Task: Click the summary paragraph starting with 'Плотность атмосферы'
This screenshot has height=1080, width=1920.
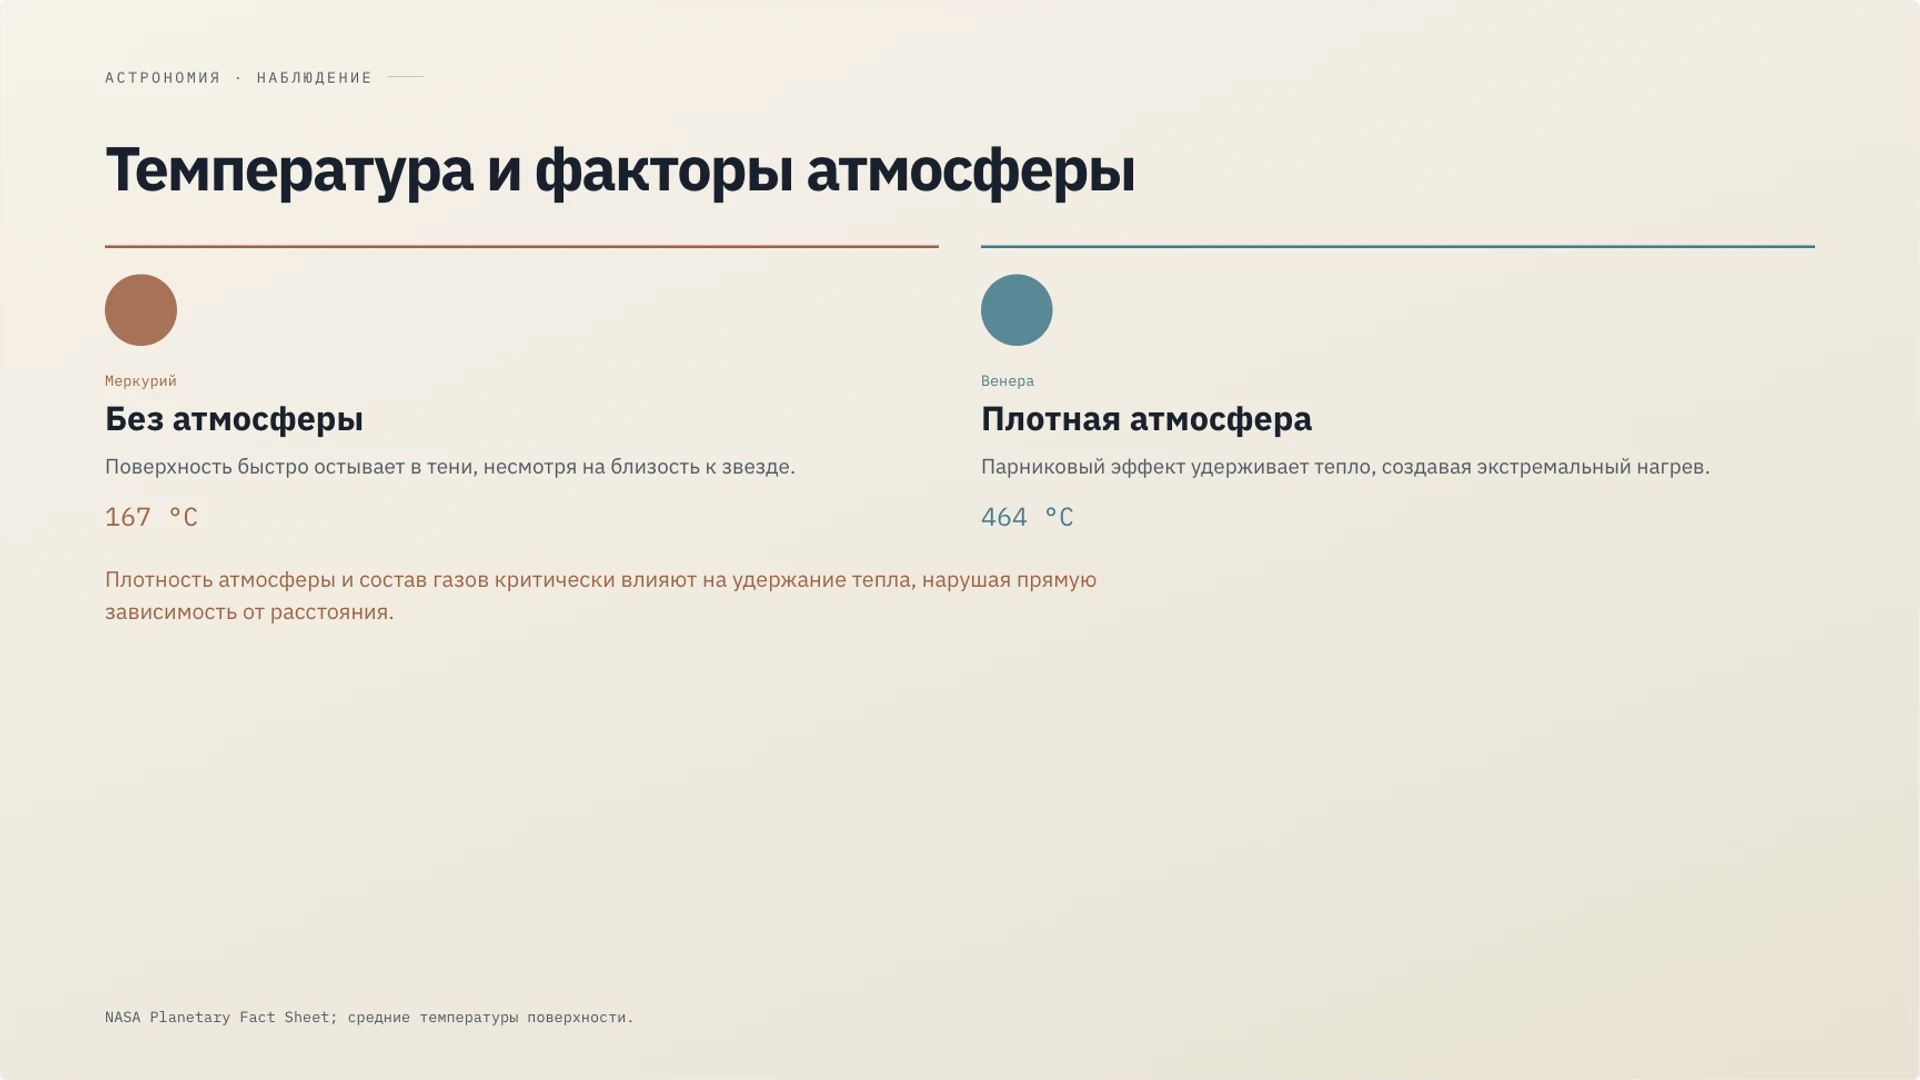Action: point(601,596)
